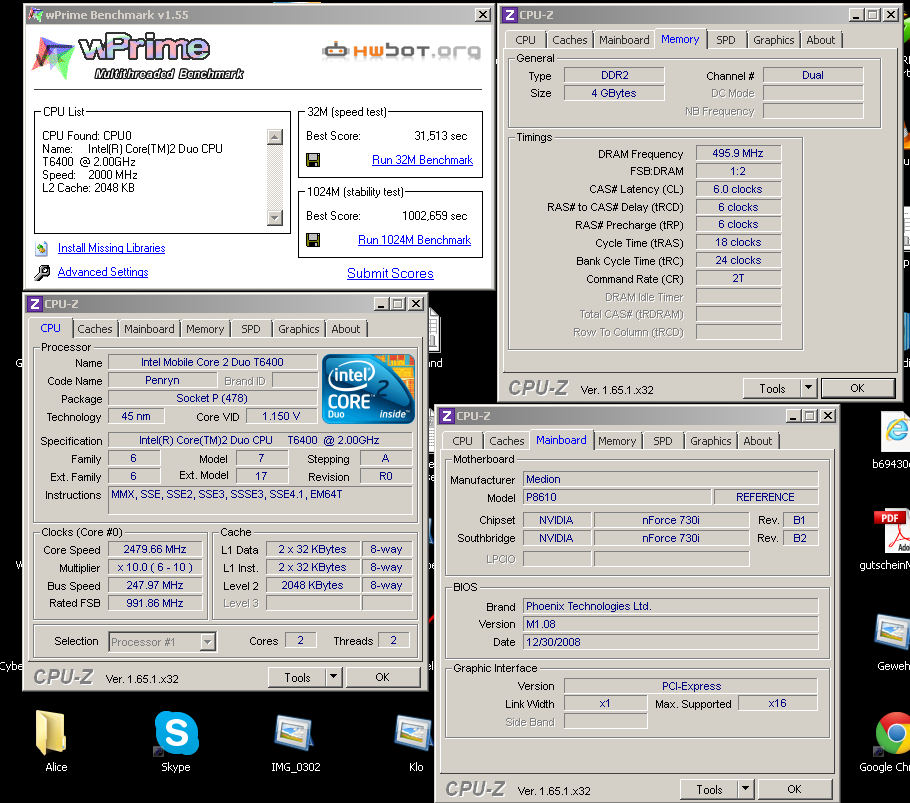Screen dimensions: 910x803
Task: Select the CPU tab in Mainboard window
Action: (462, 441)
